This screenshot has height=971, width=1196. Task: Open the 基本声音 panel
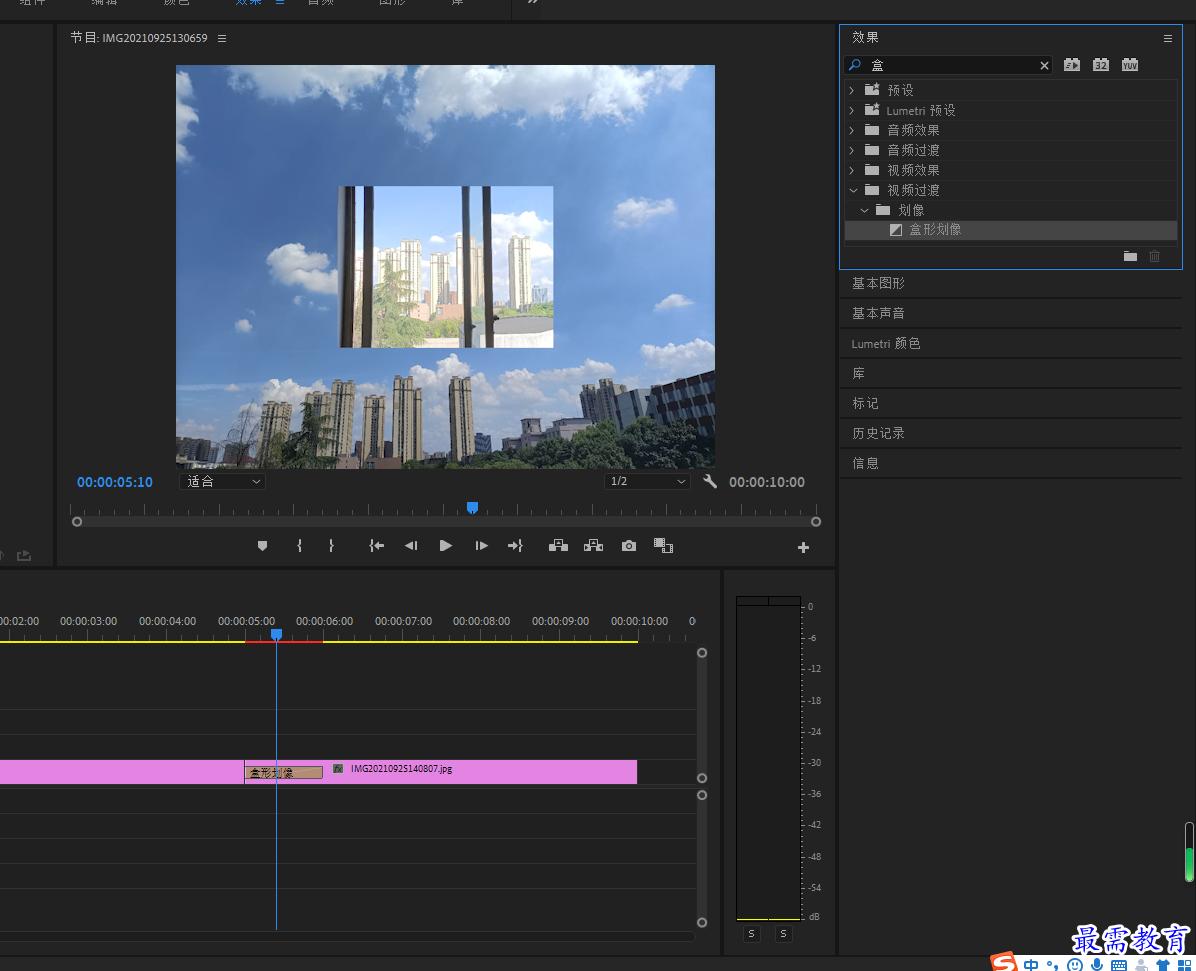pos(879,313)
